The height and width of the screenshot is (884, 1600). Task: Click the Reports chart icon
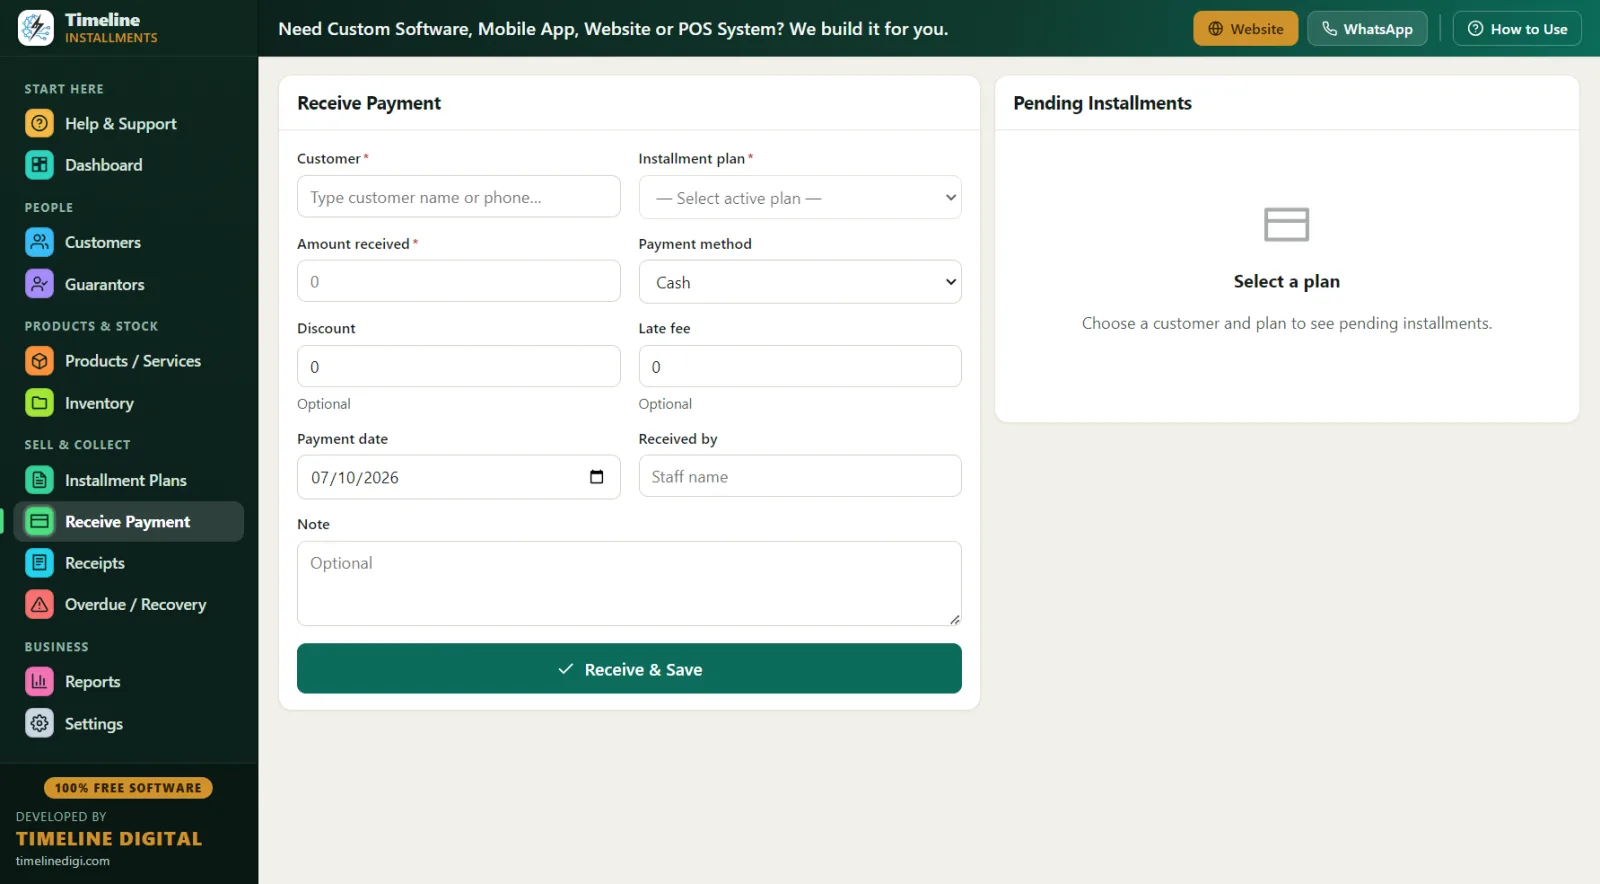point(39,682)
